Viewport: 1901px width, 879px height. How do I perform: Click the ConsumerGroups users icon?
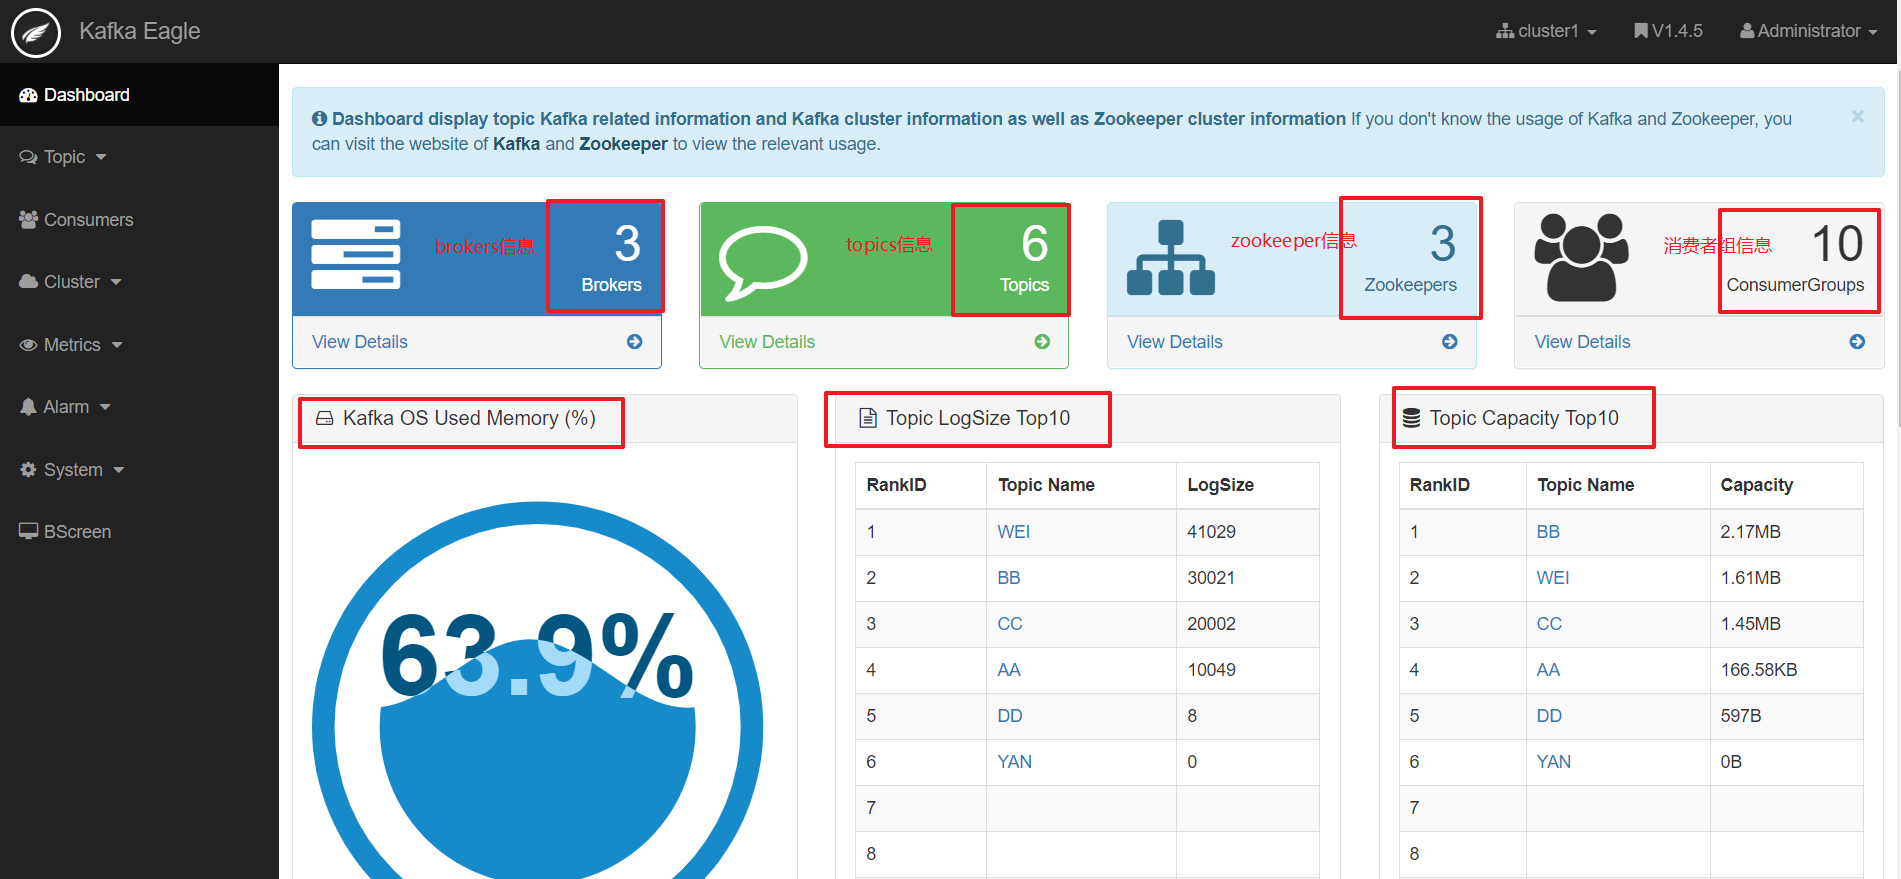point(1581,257)
